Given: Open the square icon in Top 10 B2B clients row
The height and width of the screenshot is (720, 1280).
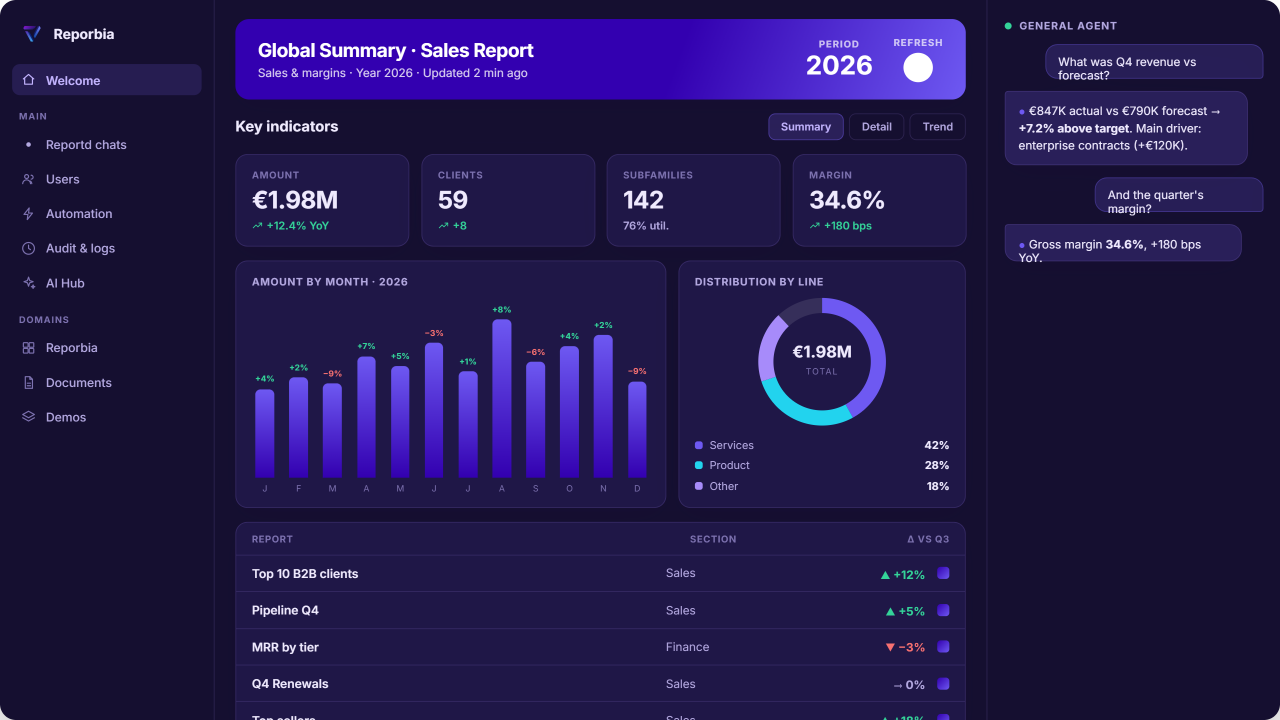Looking at the screenshot, I should point(943,573).
